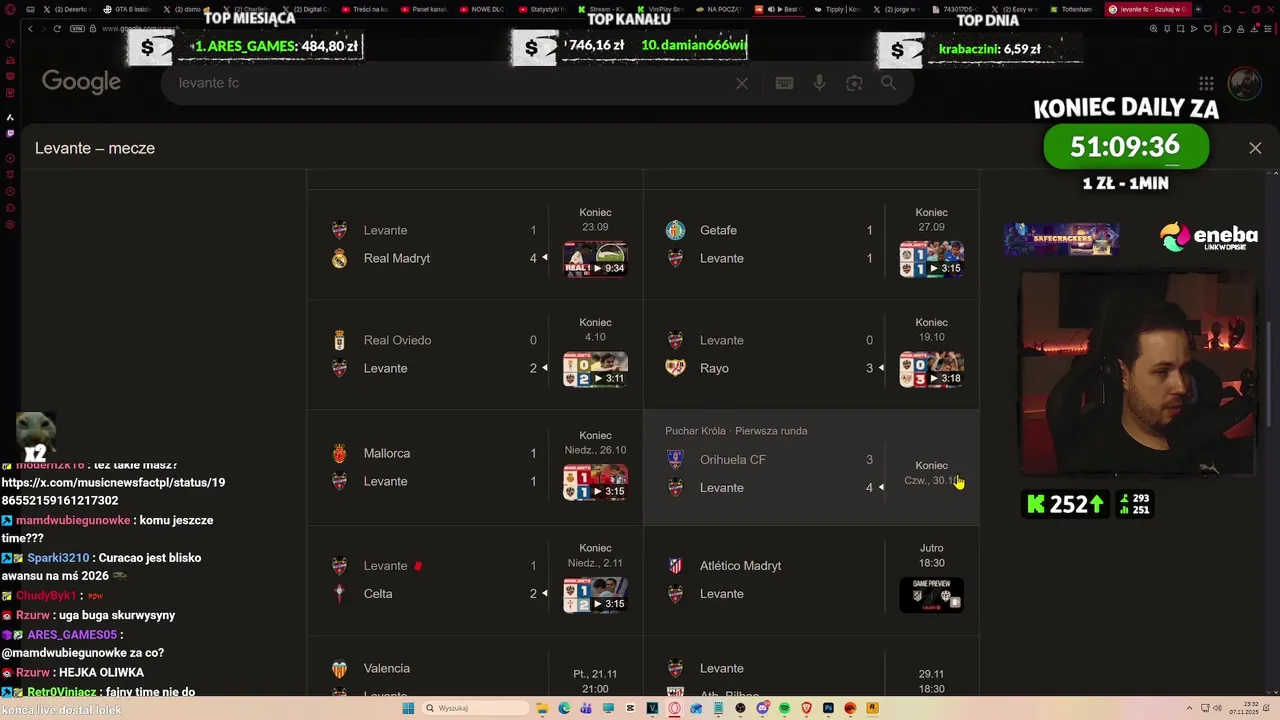Screen dimensions: 1280x720
Task: Go back with browser back arrow
Action: click(30, 28)
